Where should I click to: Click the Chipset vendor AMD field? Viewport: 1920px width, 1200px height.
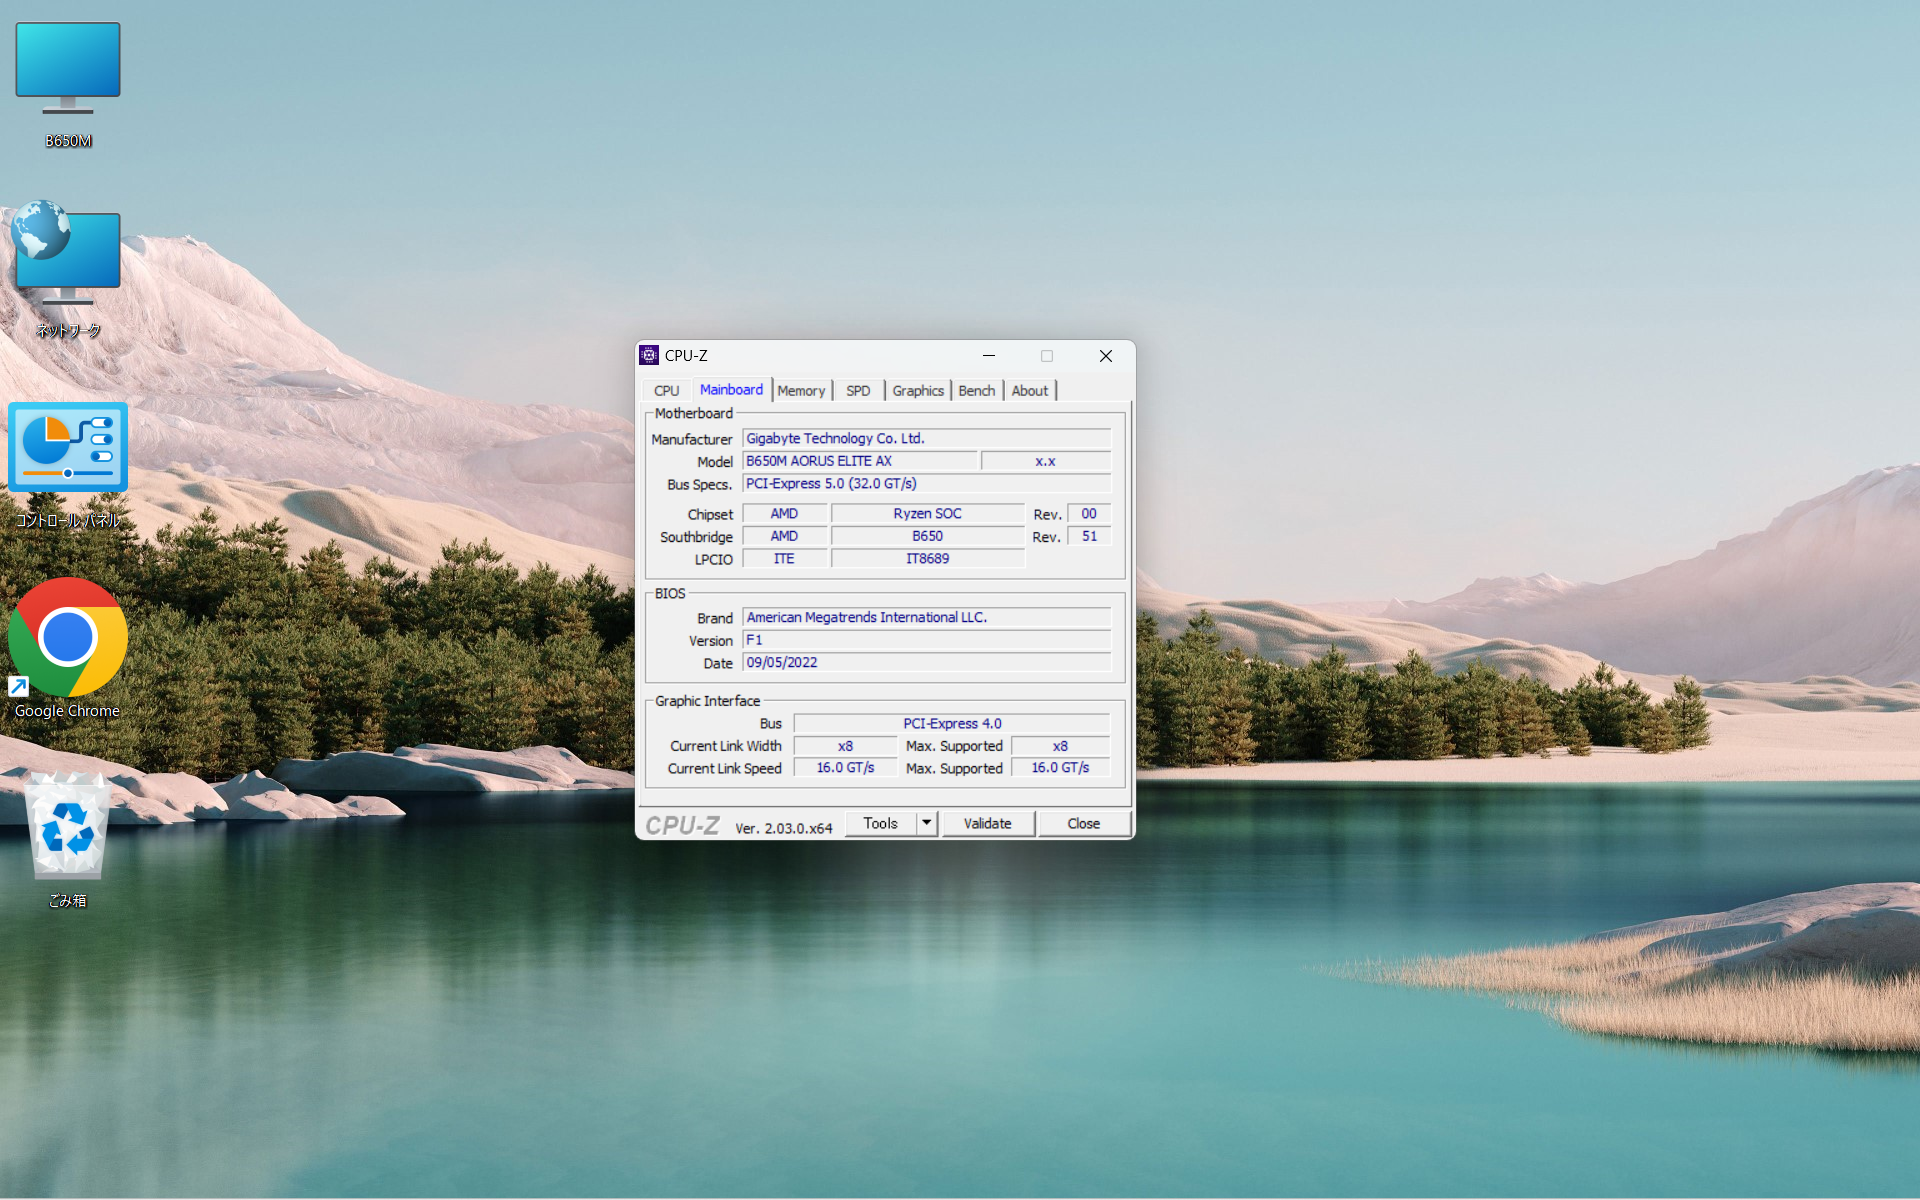(784, 513)
